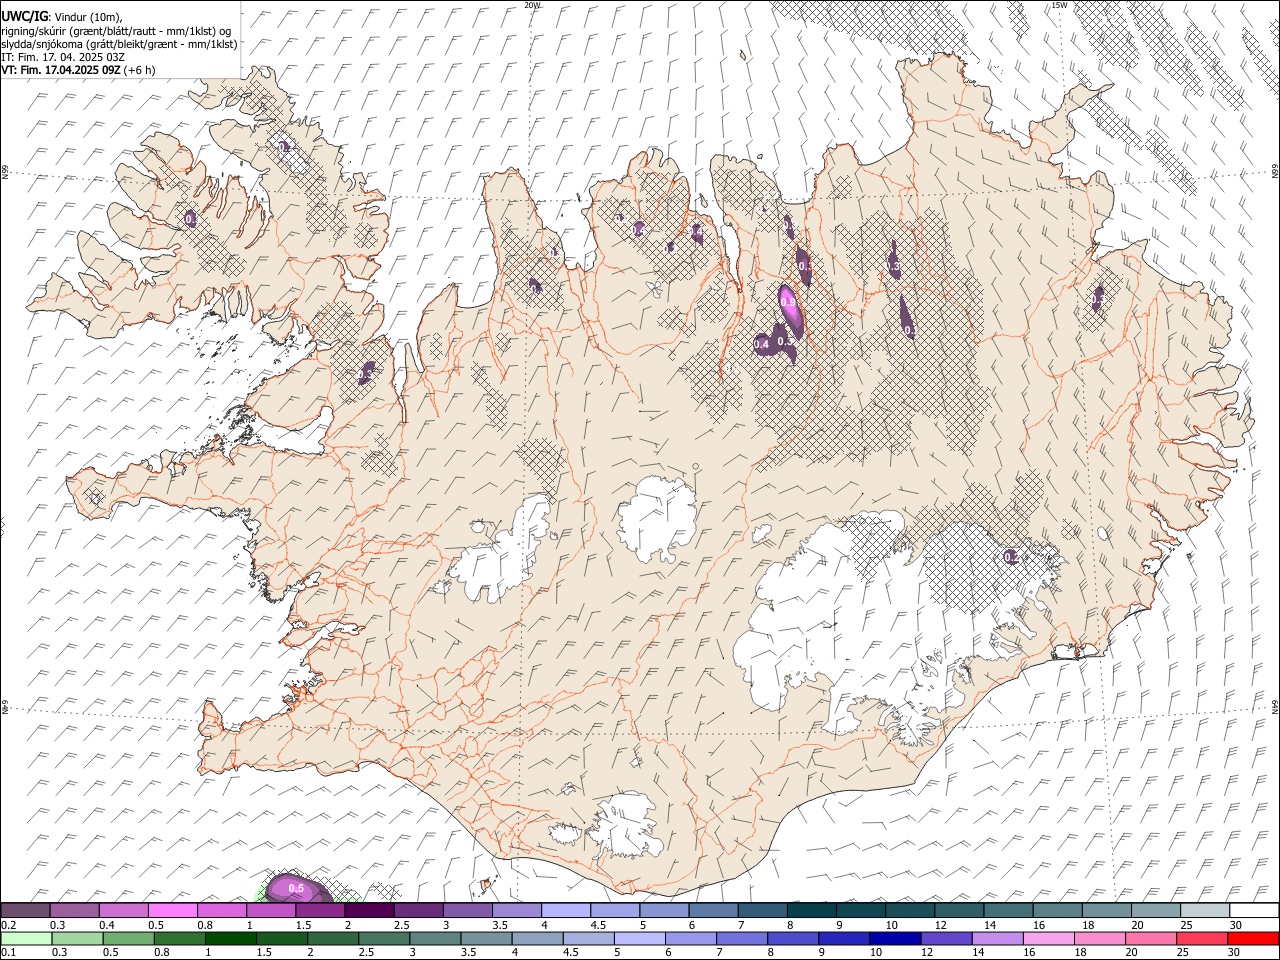This screenshot has height=960, width=1280.
Task: Click the '20W' longitude label
Action: [x=532, y=5]
